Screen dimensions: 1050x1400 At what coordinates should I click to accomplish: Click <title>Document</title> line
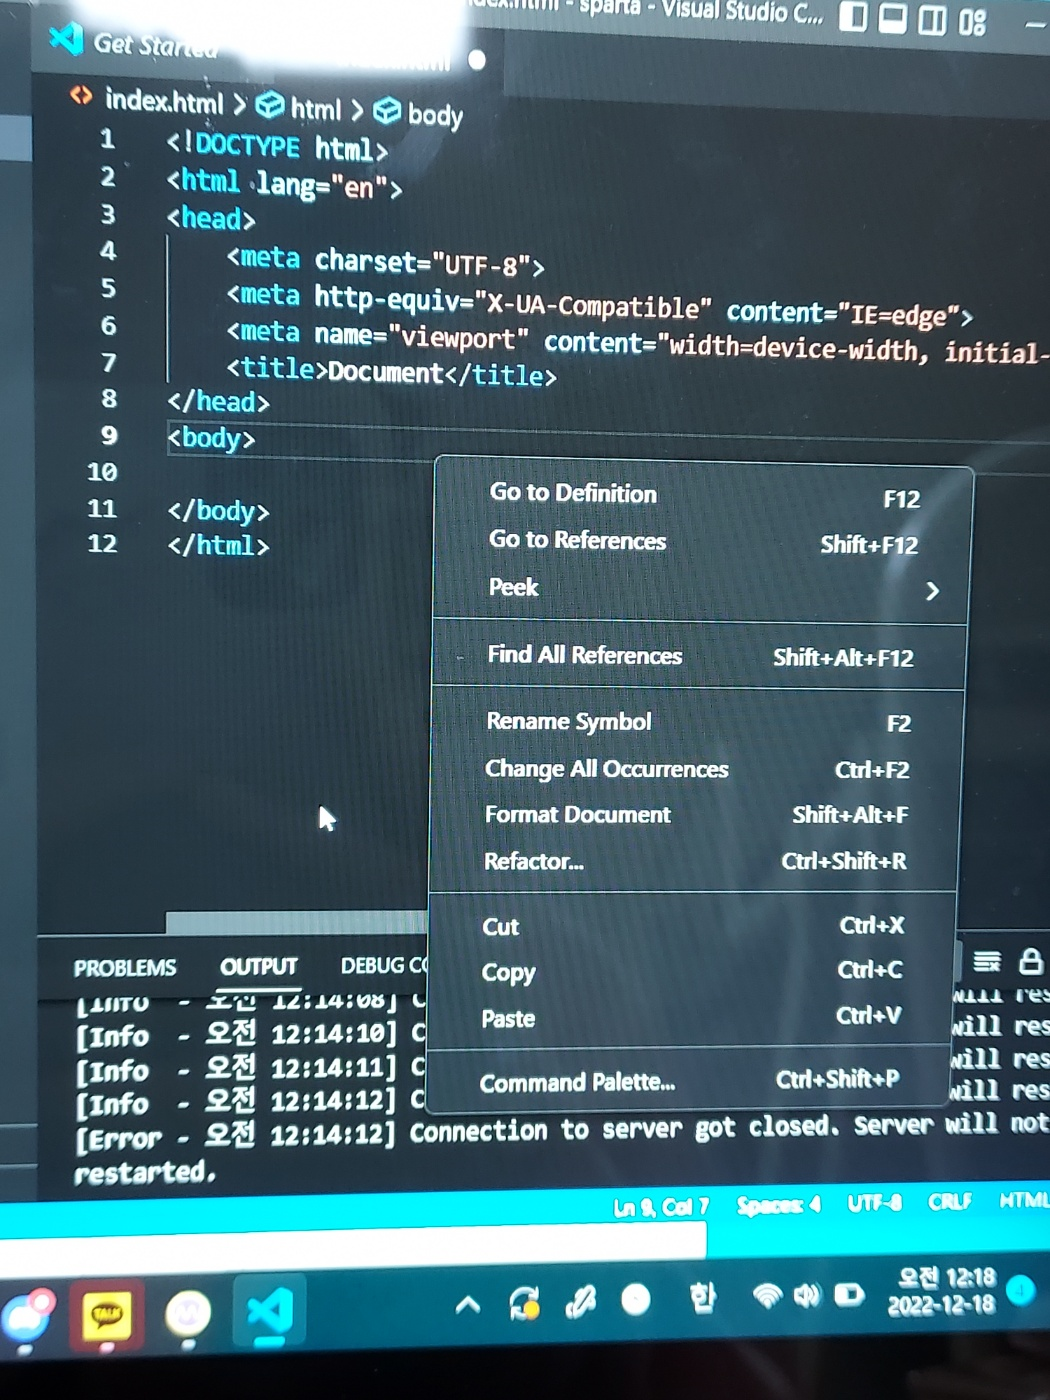[x=391, y=372]
